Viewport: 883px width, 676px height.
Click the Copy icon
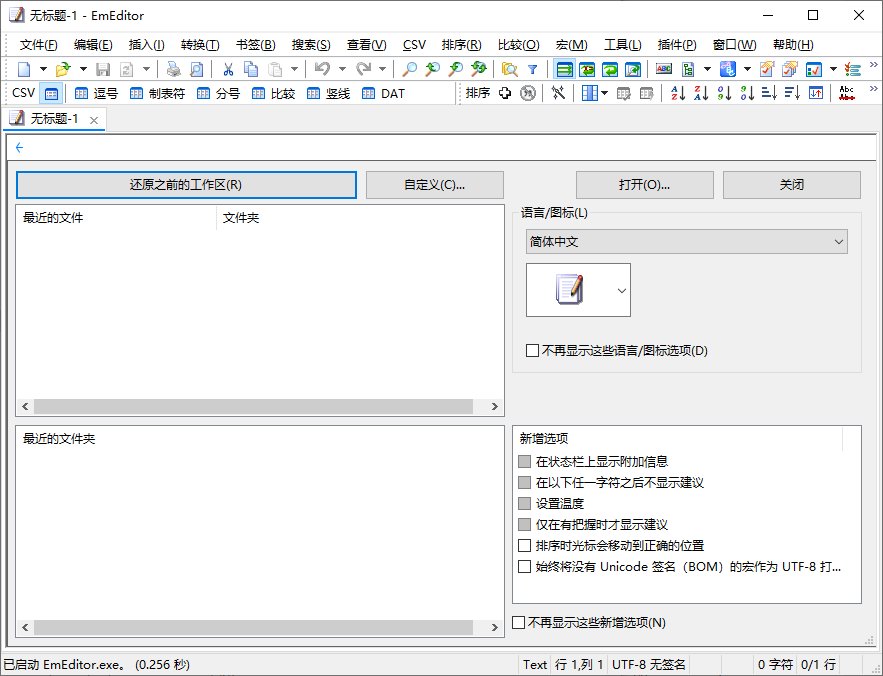pyautogui.click(x=251, y=69)
